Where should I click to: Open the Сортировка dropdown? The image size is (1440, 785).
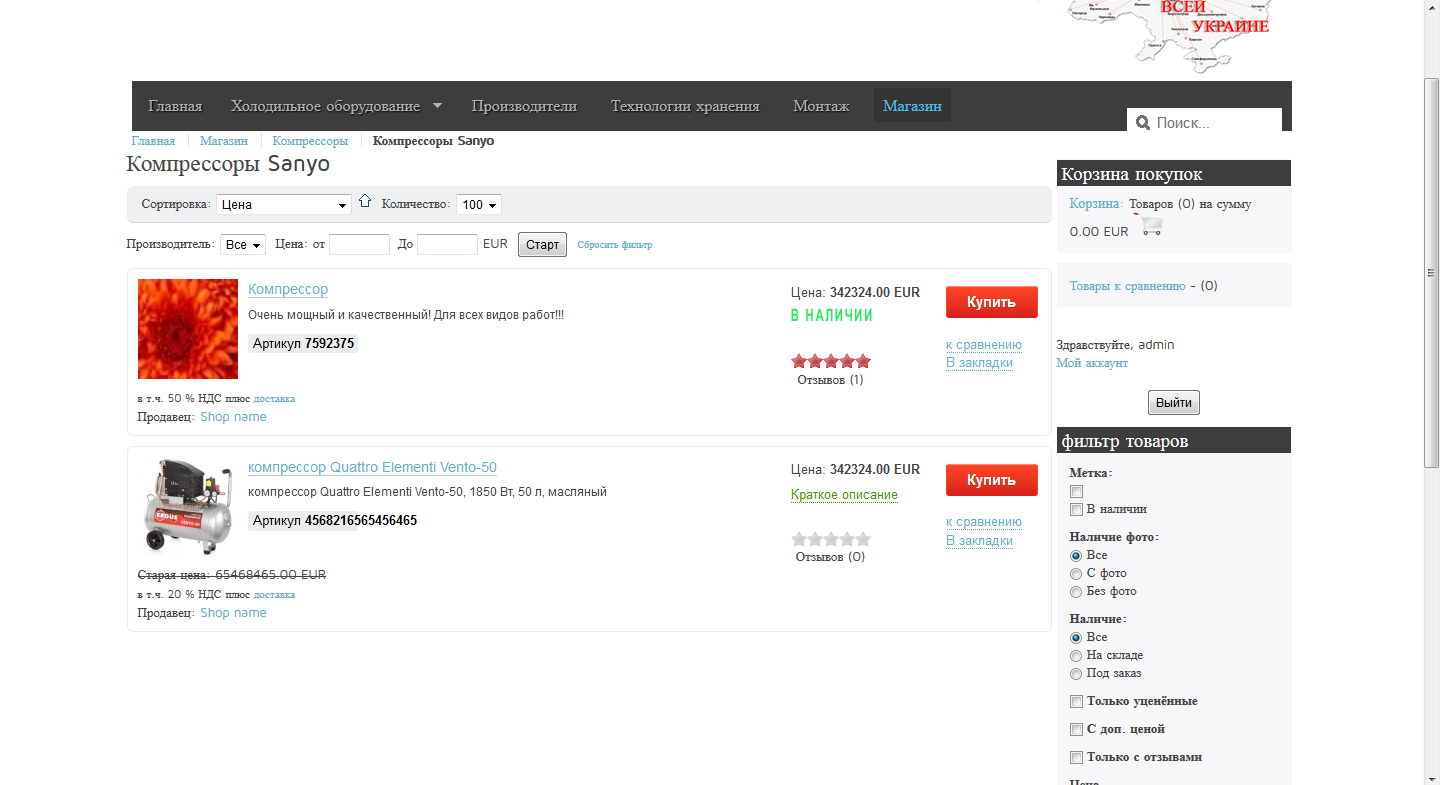coord(284,204)
